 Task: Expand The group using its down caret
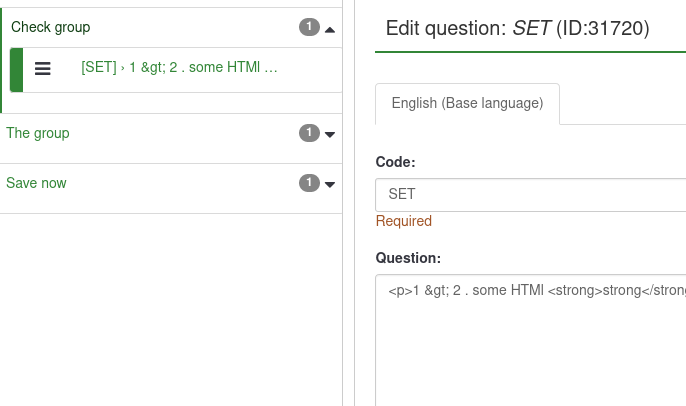tap(330, 134)
